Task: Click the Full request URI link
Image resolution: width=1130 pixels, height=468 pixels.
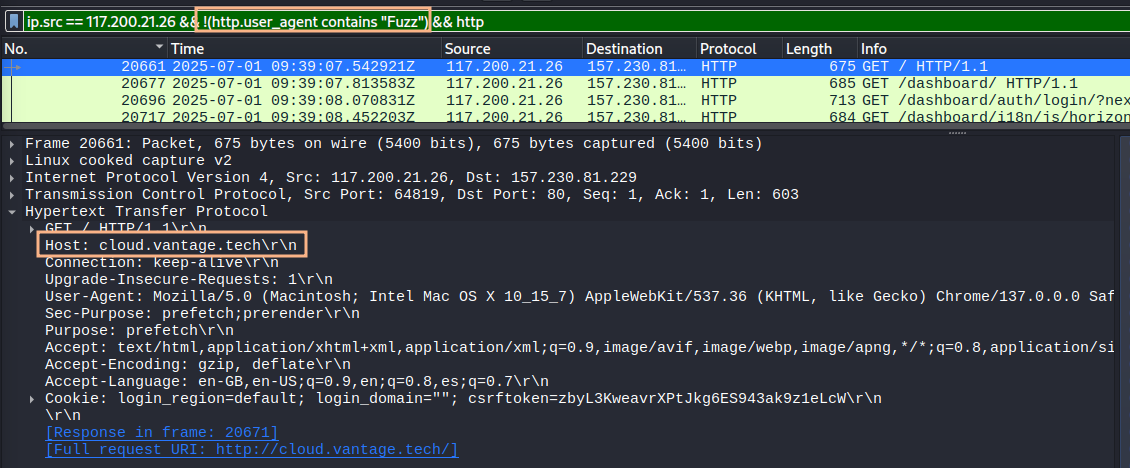Action: point(252,450)
